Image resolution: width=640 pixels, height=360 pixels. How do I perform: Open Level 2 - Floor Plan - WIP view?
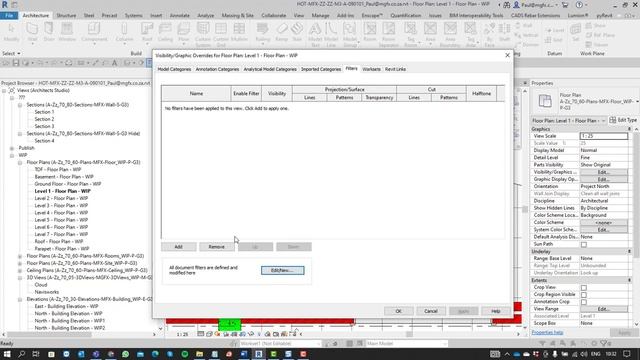[x=61, y=198]
